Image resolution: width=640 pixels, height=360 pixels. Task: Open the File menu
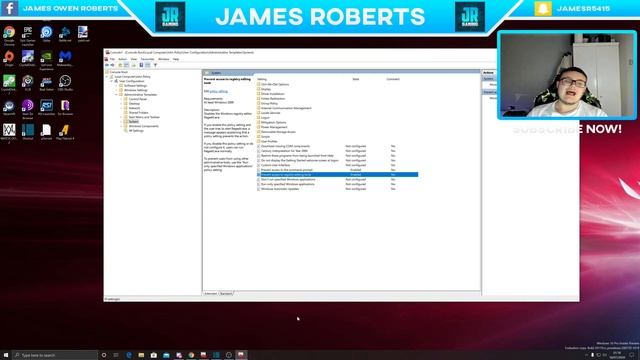coord(112,59)
